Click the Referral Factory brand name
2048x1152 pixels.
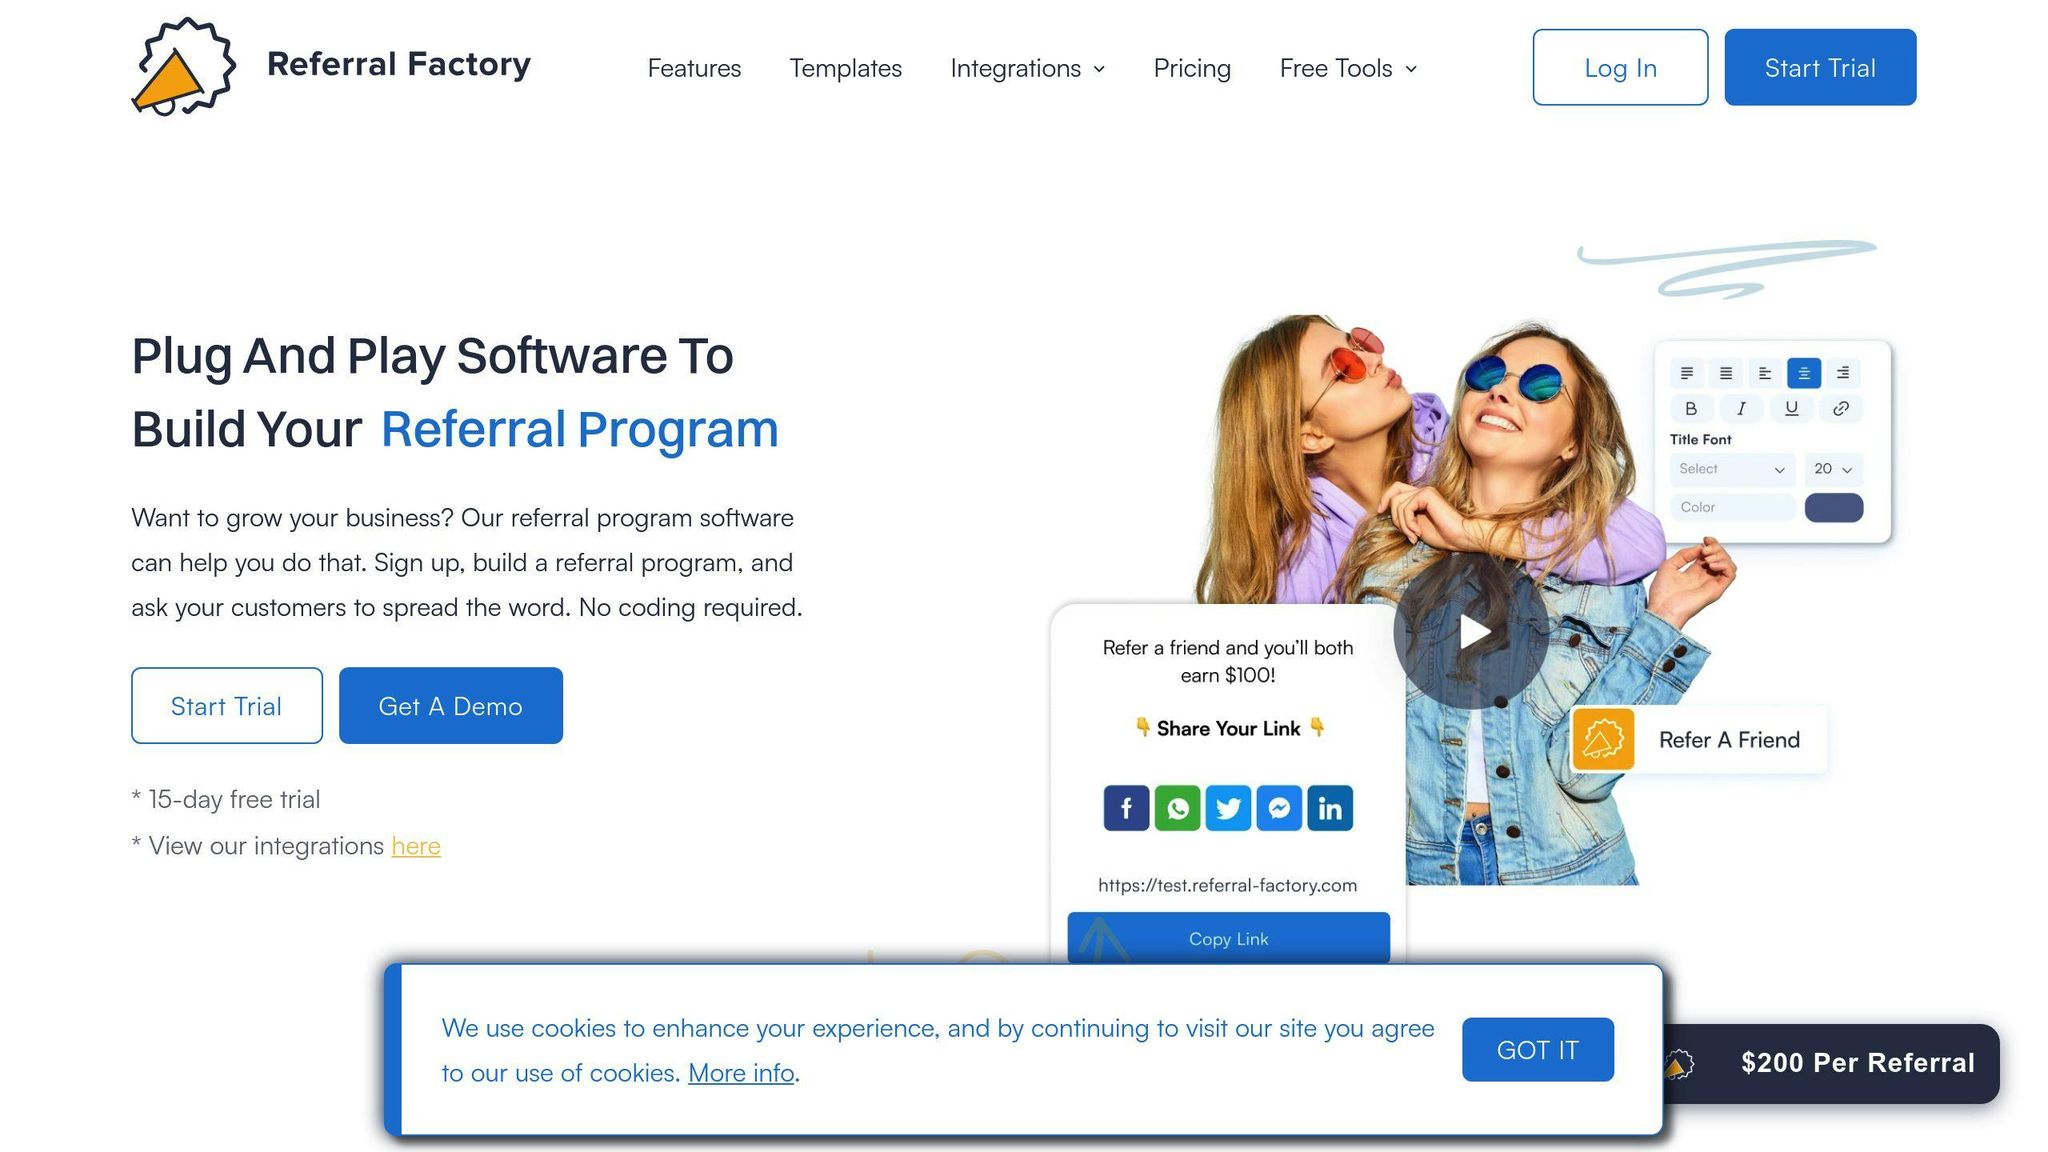point(398,64)
